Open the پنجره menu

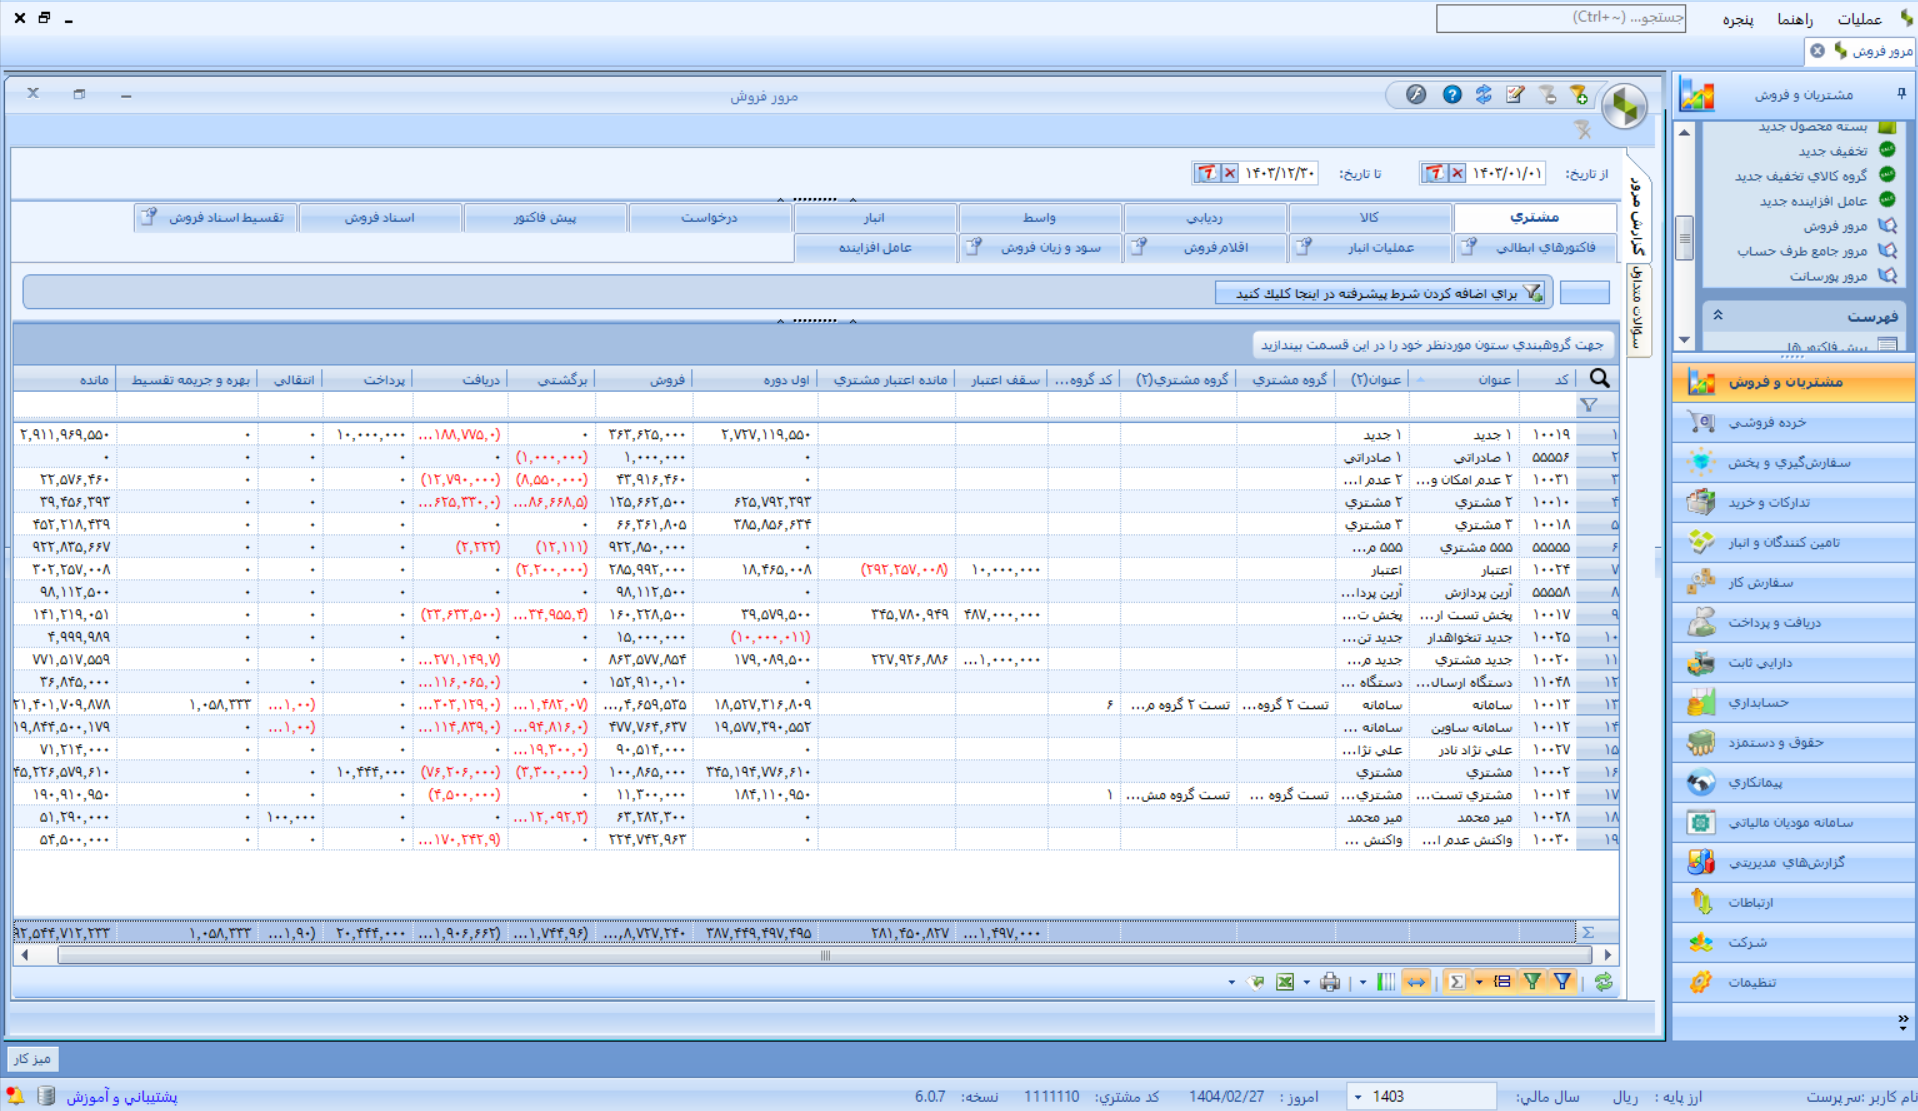[x=1738, y=19]
